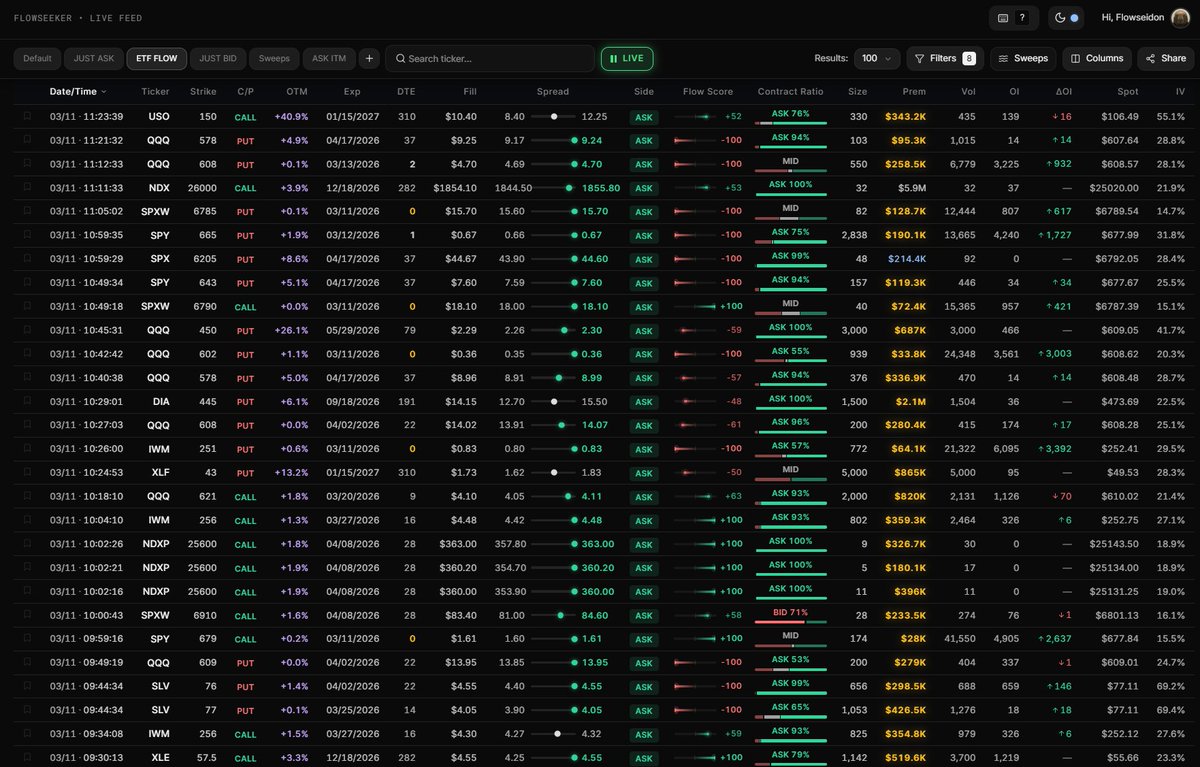Click the Sweeps button next to Filters
The width and height of the screenshot is (1200, 767).
1023,58
